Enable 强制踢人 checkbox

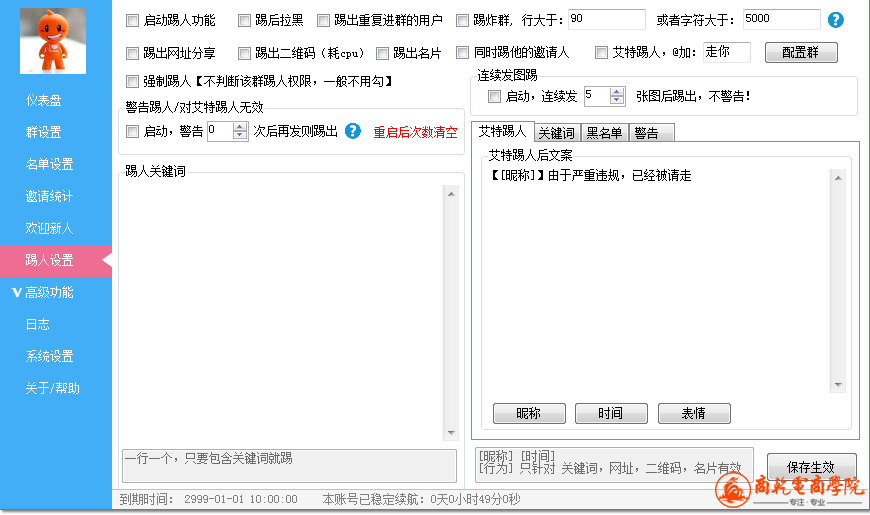point(133,81)
